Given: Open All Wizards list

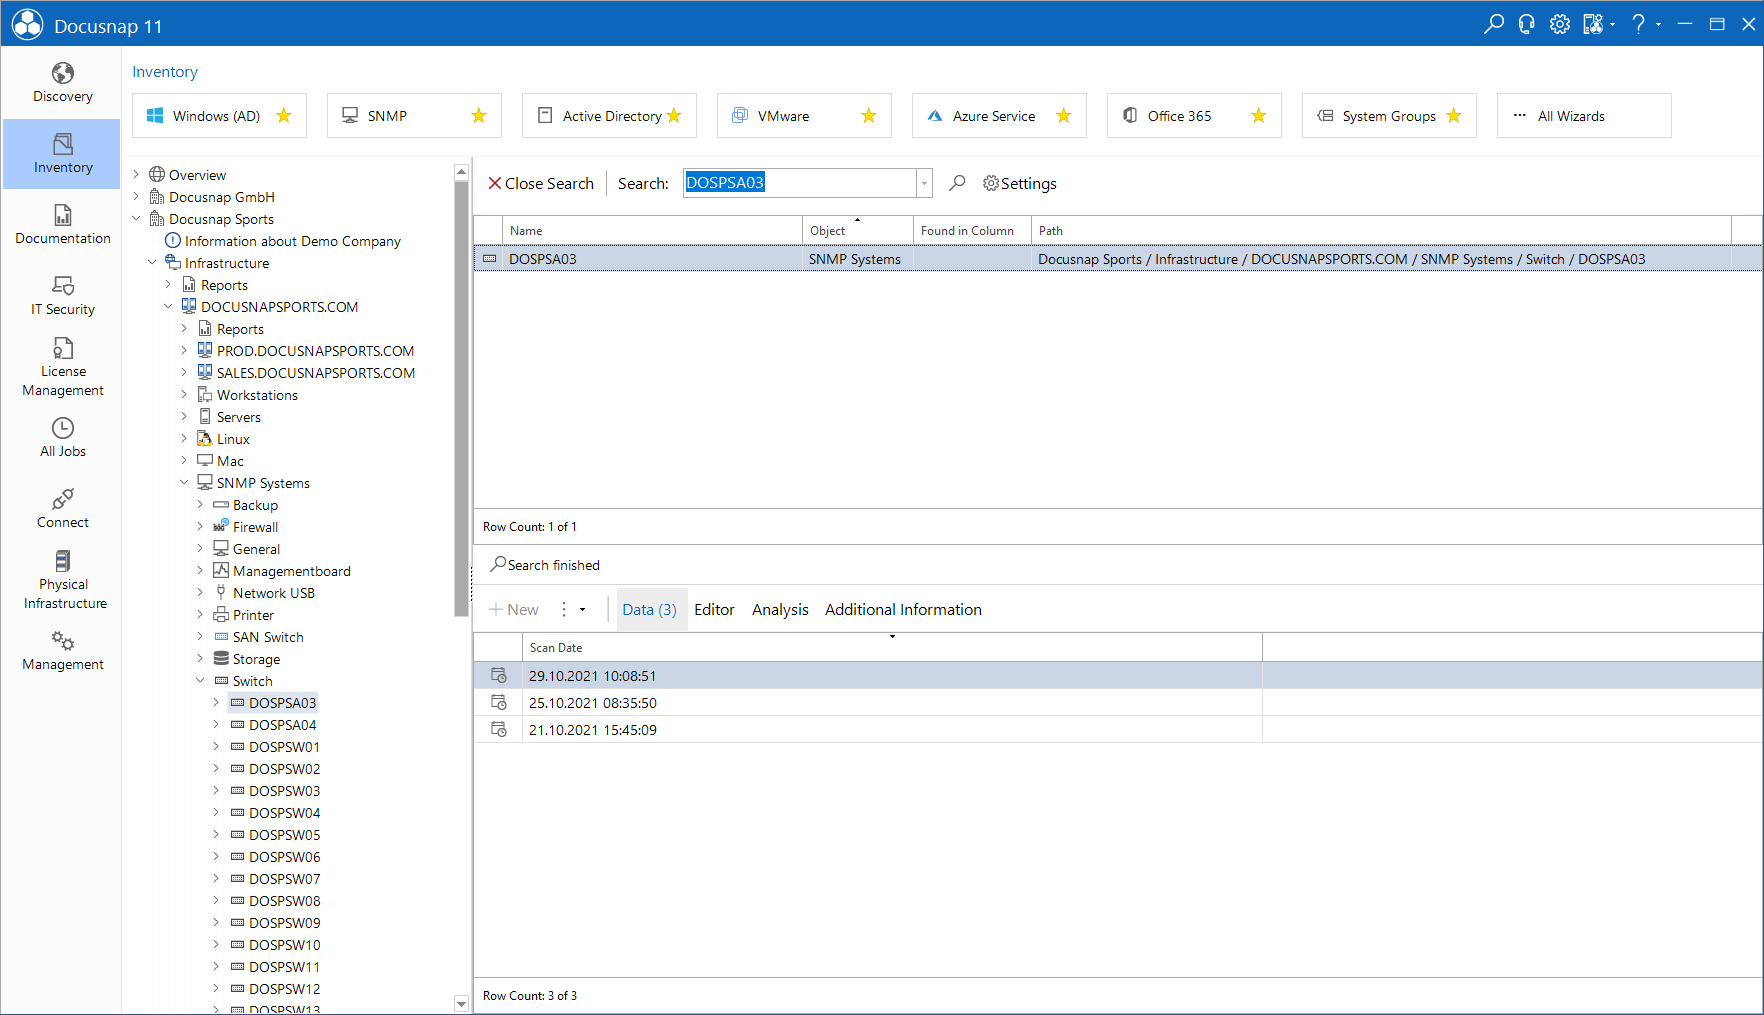Looking at the screenshot, I should [1584, 116].
